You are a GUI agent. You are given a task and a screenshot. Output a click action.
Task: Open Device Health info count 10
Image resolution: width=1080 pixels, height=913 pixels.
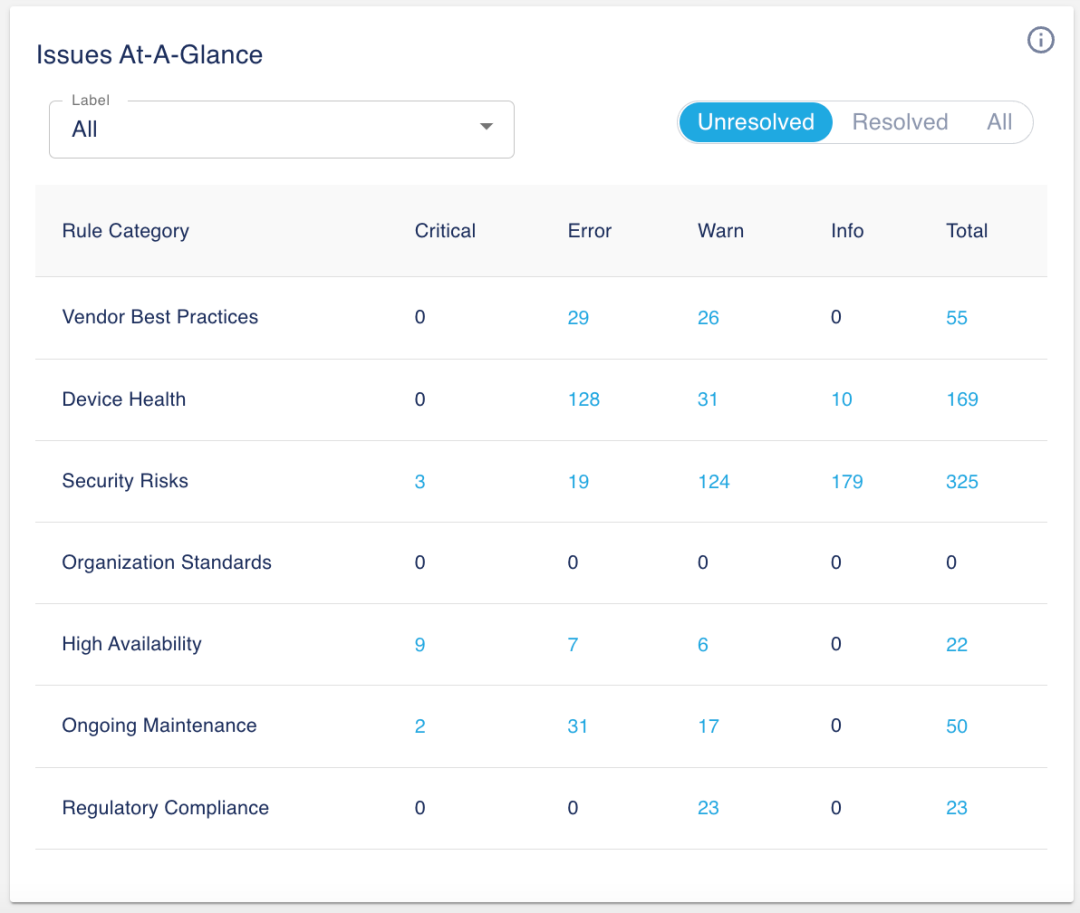(x=841, y=400)
